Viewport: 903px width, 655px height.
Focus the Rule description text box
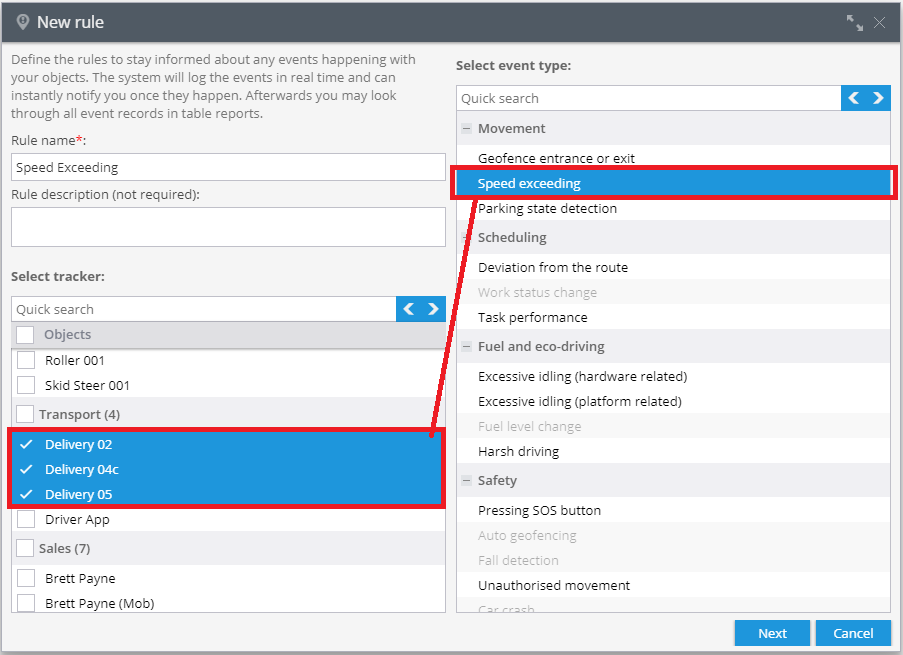pyautogui.click(x=228, y=226)
